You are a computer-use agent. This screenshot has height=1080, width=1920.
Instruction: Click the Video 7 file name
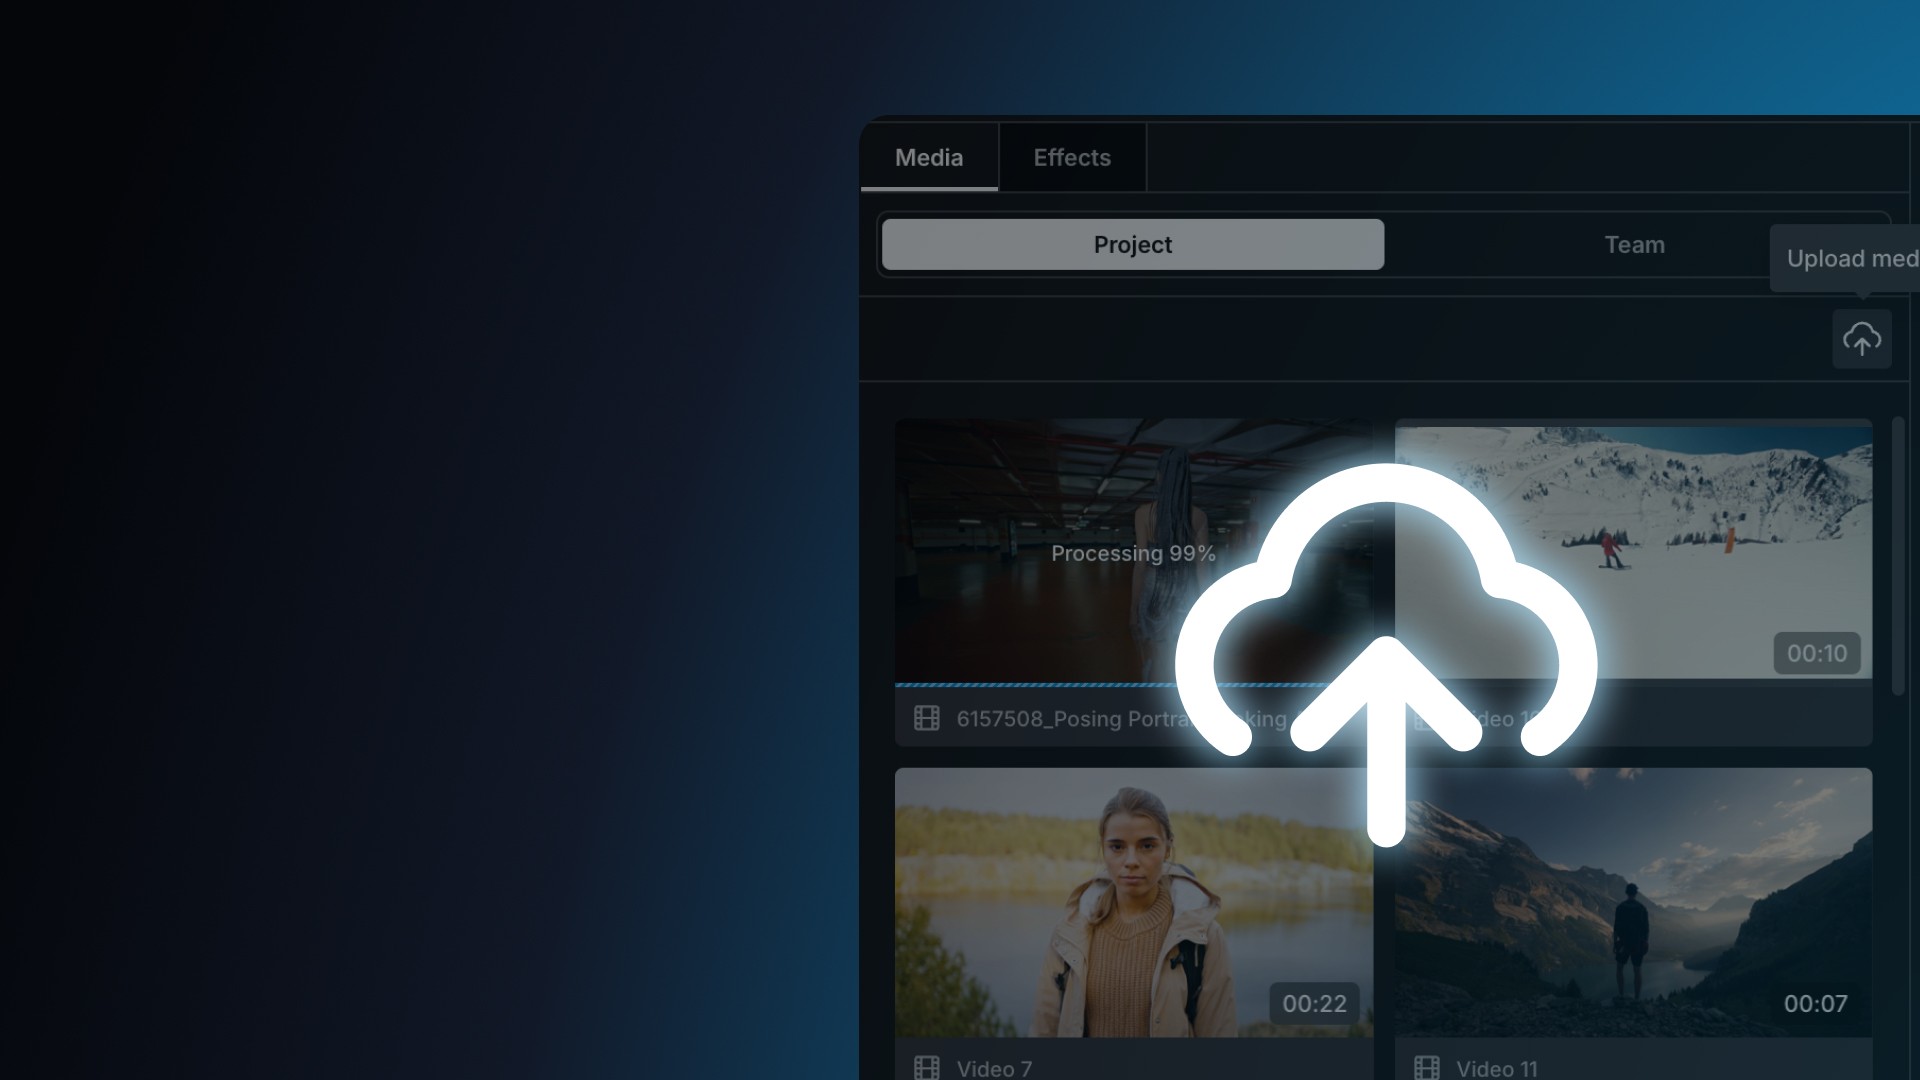click(994, 1067)
